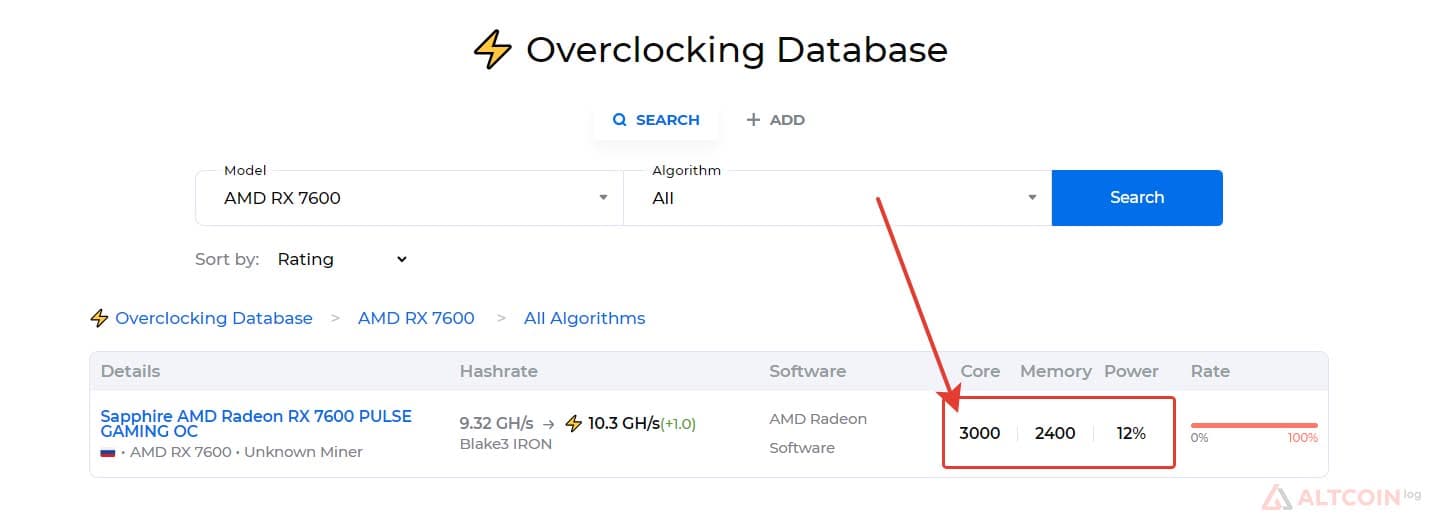
Task: Follow the Overcloking Database breadcrumb link
Action: tap(214, 318)
